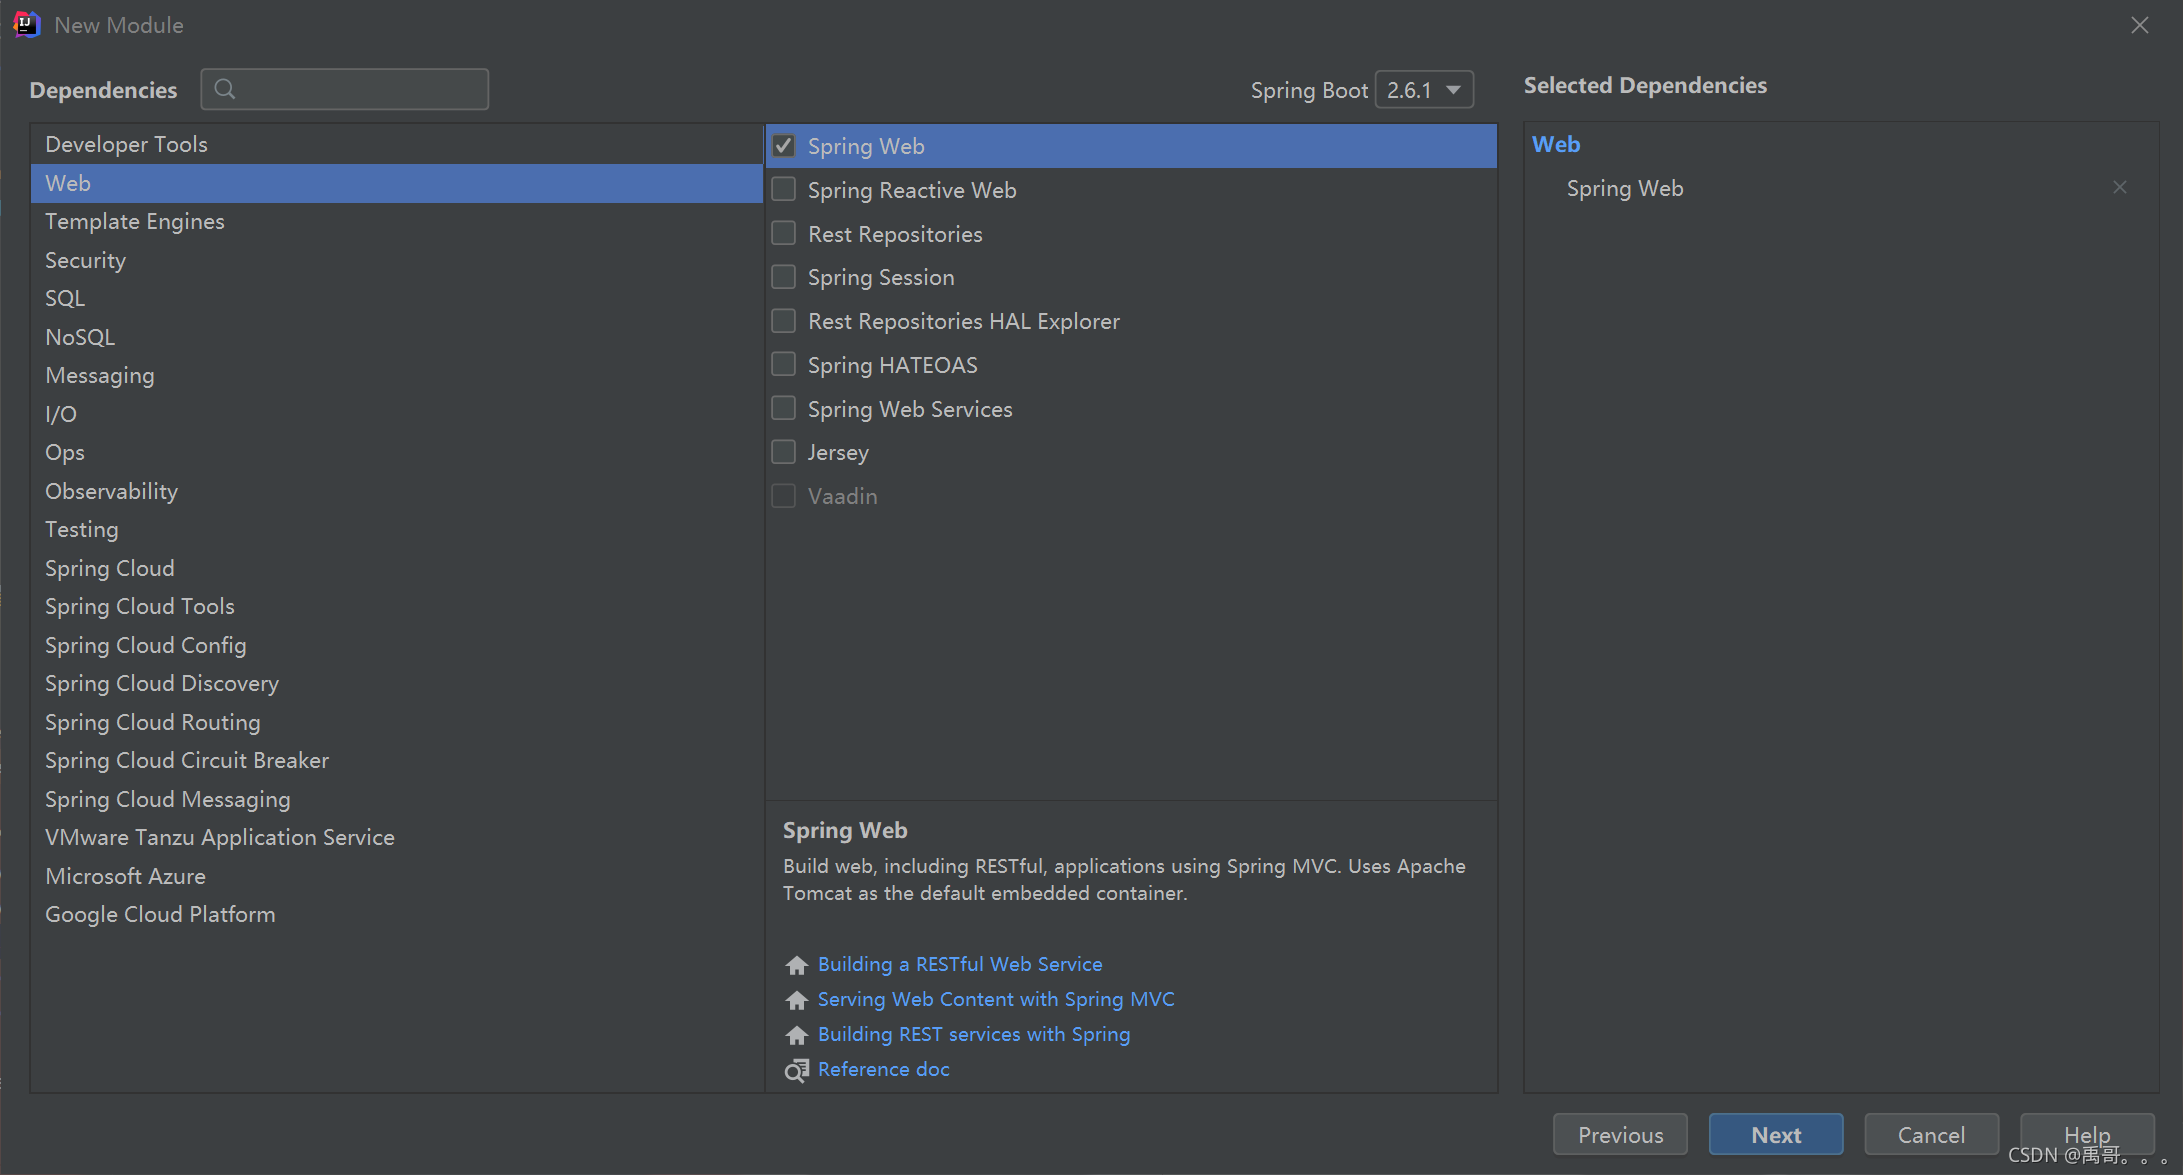The width and height of the screenshot is (2183, 1175).
Task: Click the Web heading in Selected Dependencies
Action: click(x=1556, y=144)
